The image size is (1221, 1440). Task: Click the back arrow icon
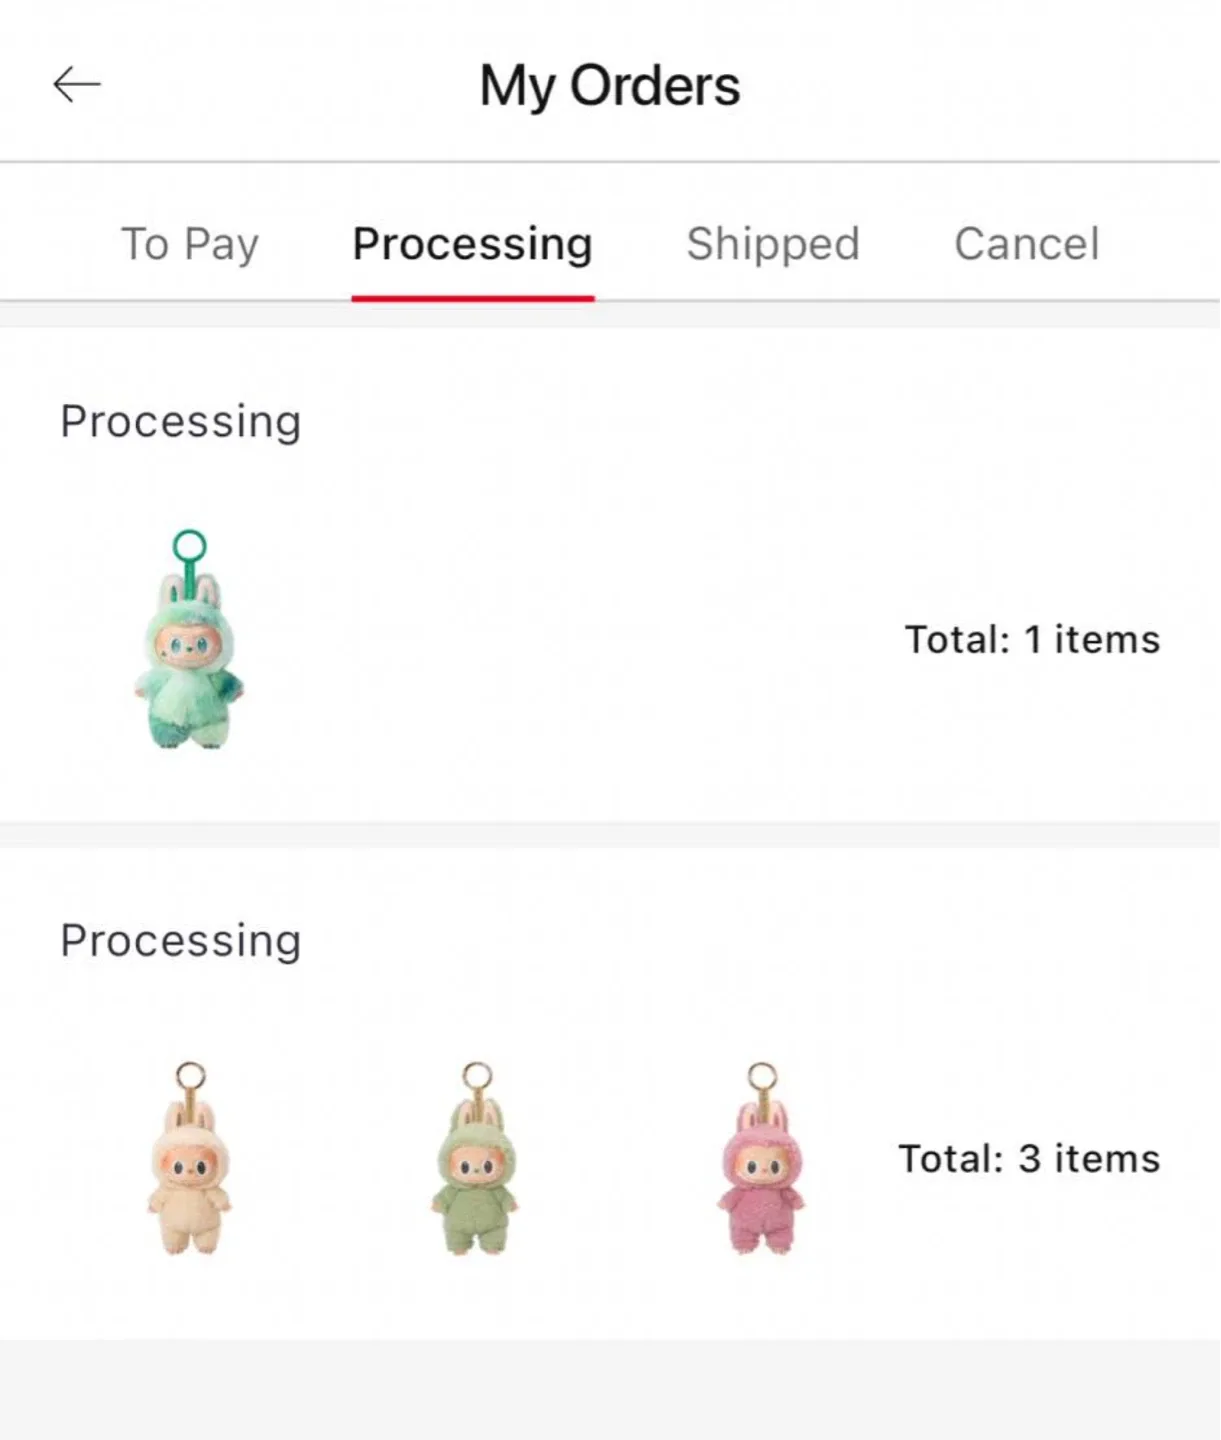click(76, 84)
